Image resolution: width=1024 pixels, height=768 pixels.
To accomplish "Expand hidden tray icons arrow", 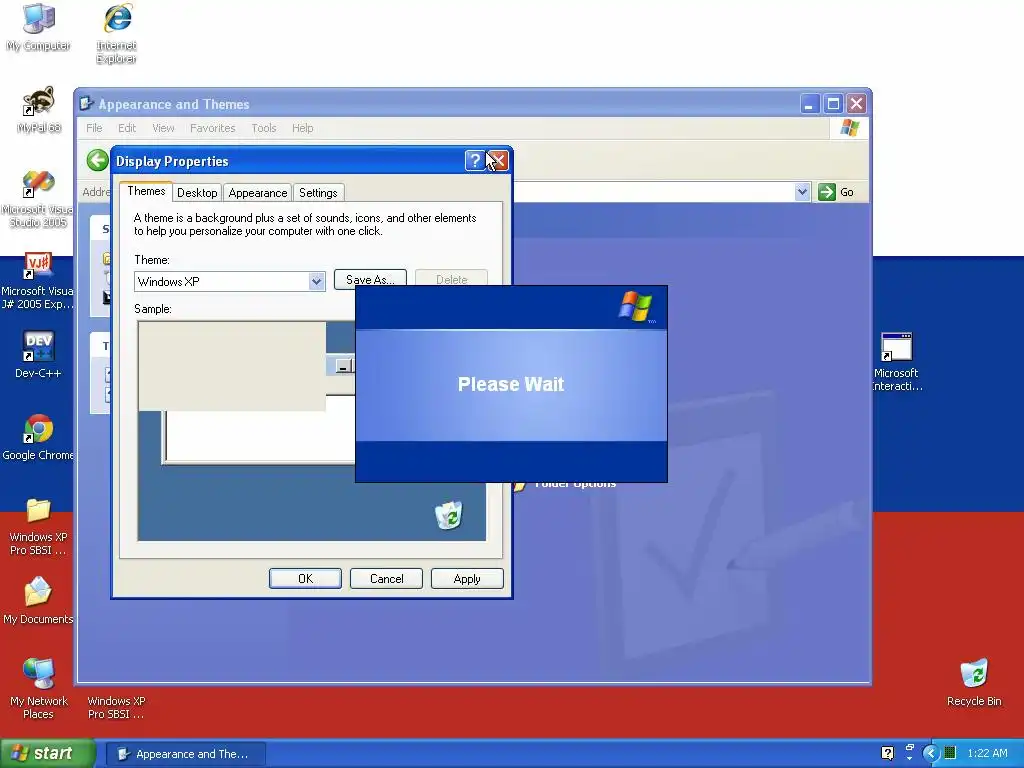I will (931, 753).
